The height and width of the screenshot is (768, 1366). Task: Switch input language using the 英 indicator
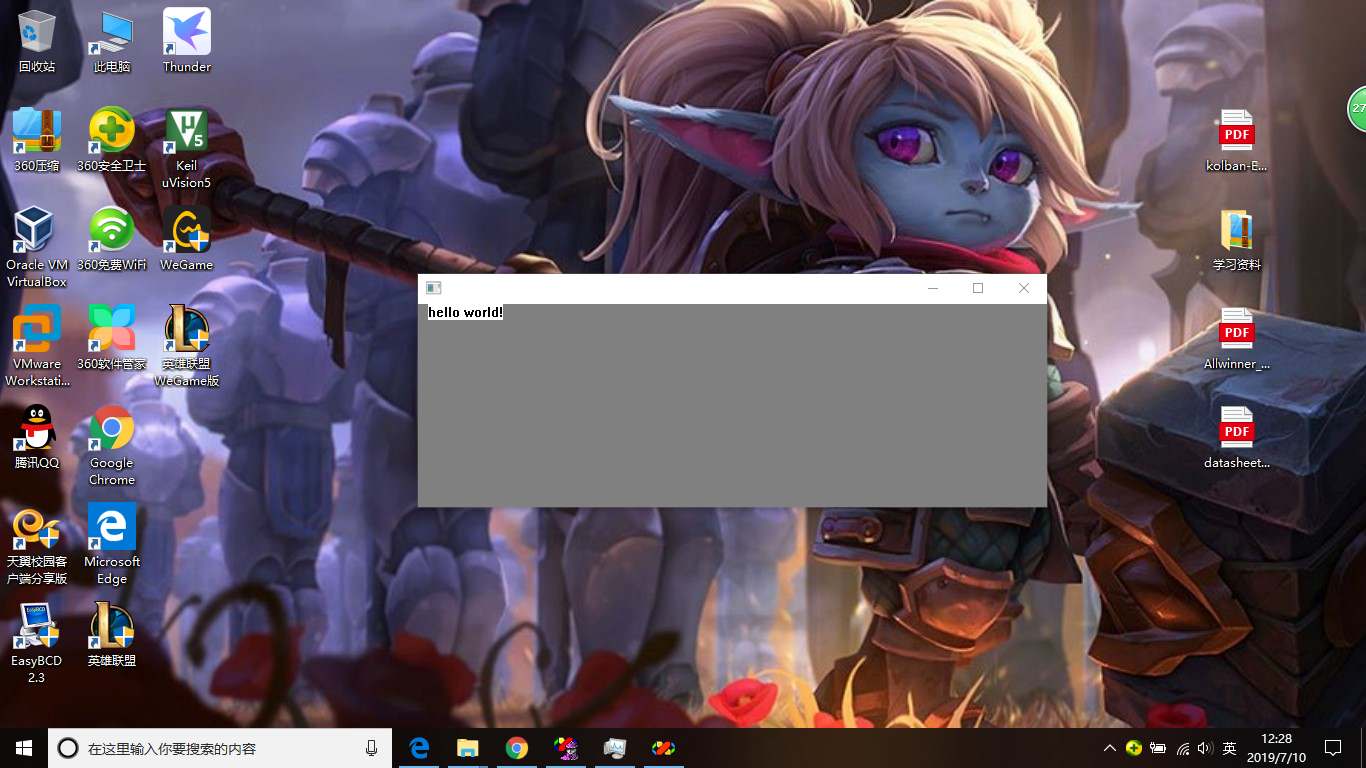[x=1229, y=748]
